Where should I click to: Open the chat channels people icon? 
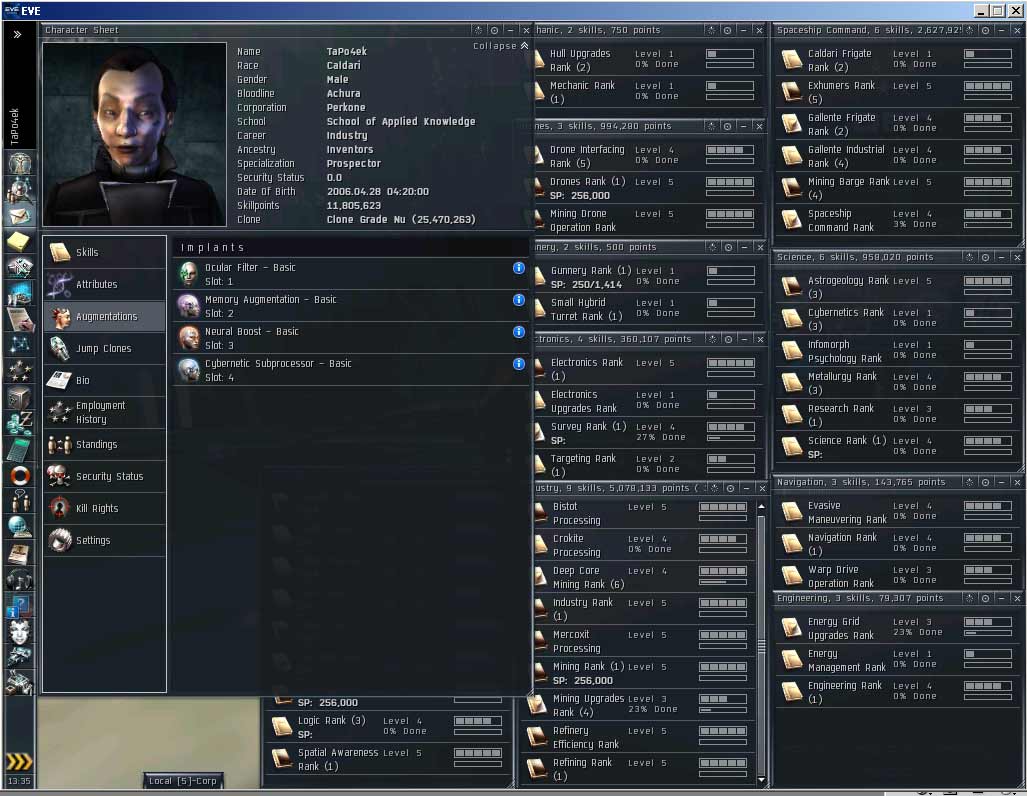click(x=20, y=501)
